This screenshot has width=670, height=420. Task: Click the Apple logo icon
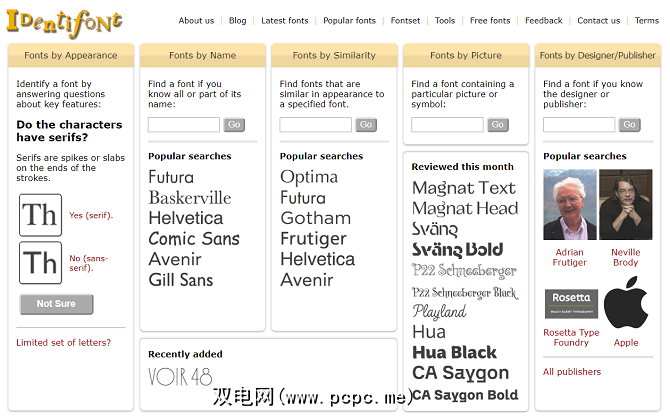point(626,302)
